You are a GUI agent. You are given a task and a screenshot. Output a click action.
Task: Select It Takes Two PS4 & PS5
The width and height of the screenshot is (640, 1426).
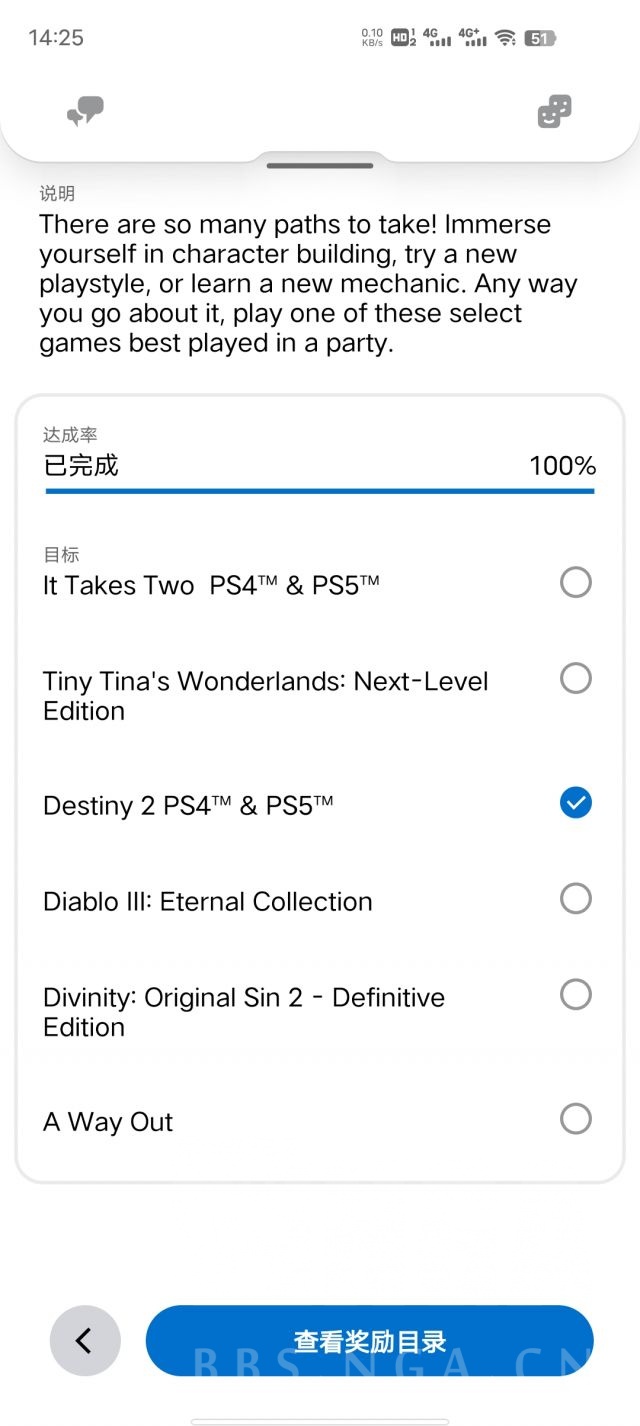tap(575, 582)
